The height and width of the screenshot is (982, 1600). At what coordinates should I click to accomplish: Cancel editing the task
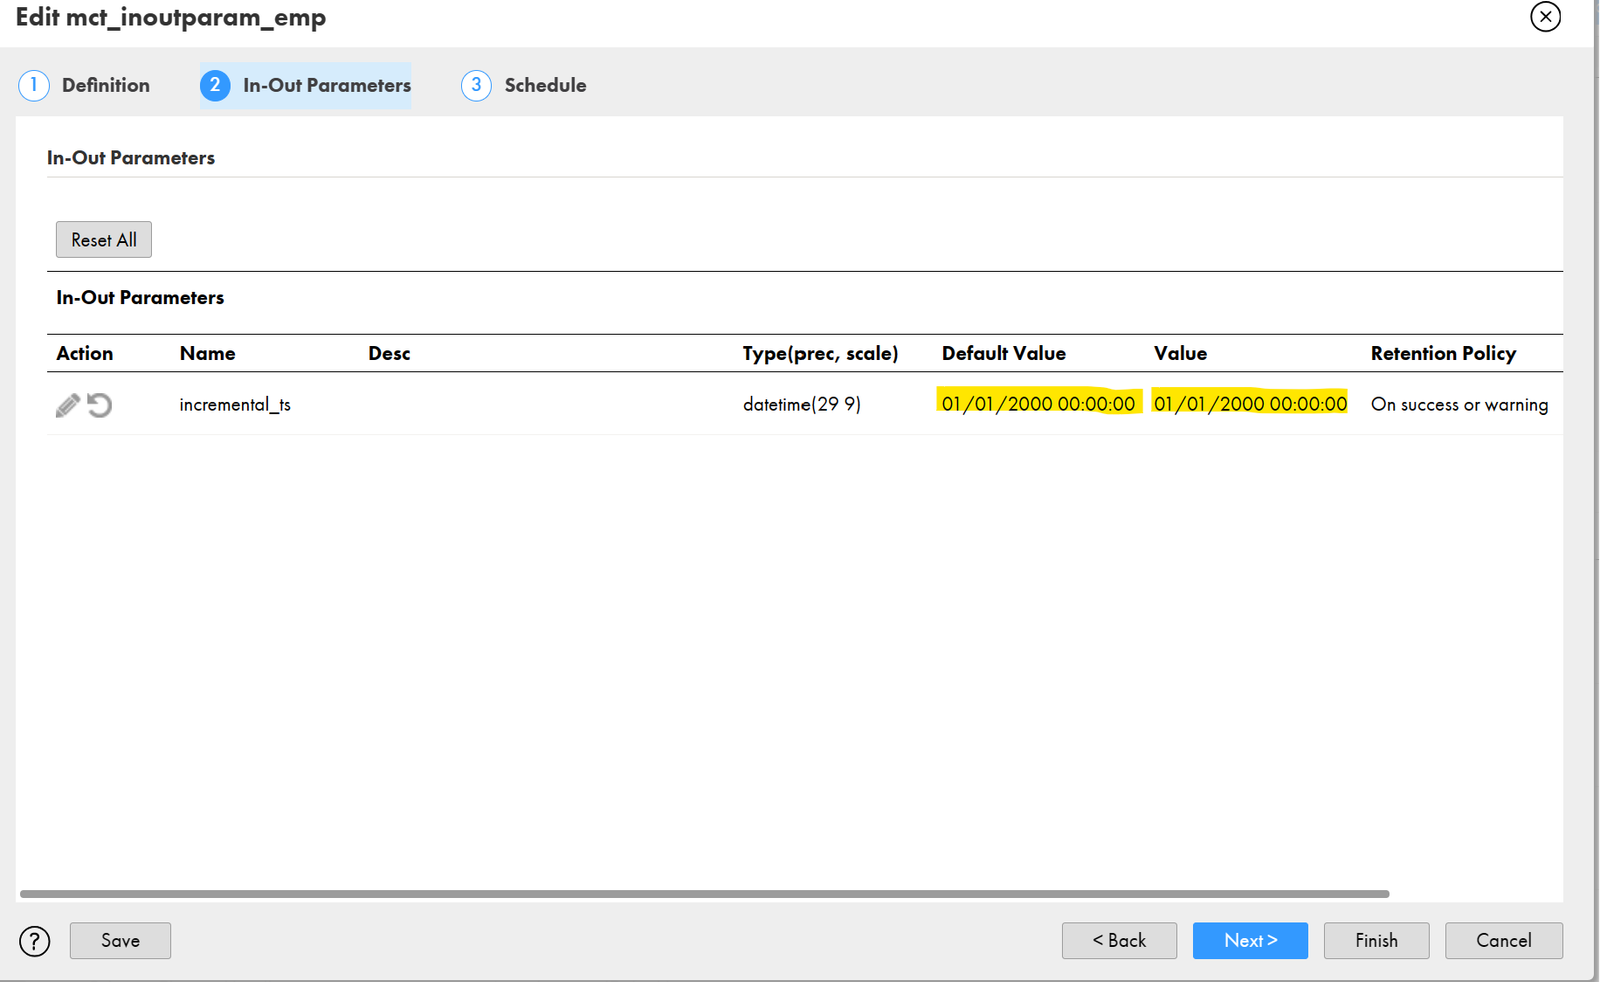pyautogui.click(x=1503, y=941)
